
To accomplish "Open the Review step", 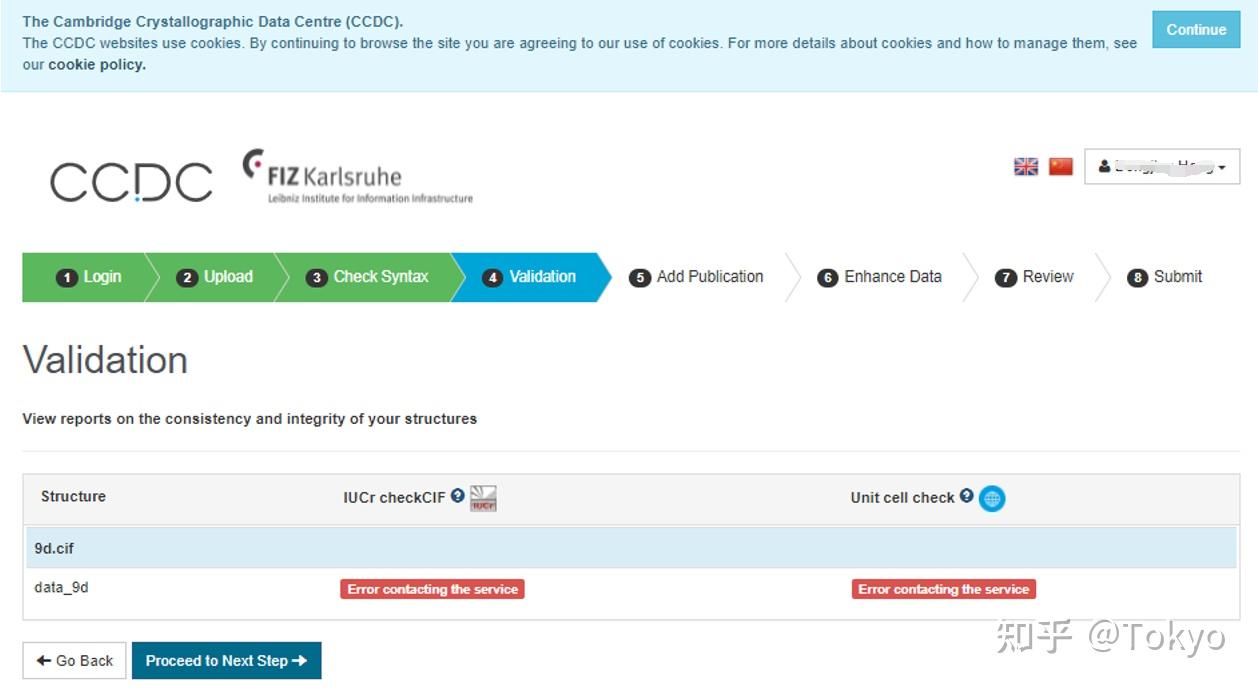I will pyautogui.click(x=1034, y=277).
